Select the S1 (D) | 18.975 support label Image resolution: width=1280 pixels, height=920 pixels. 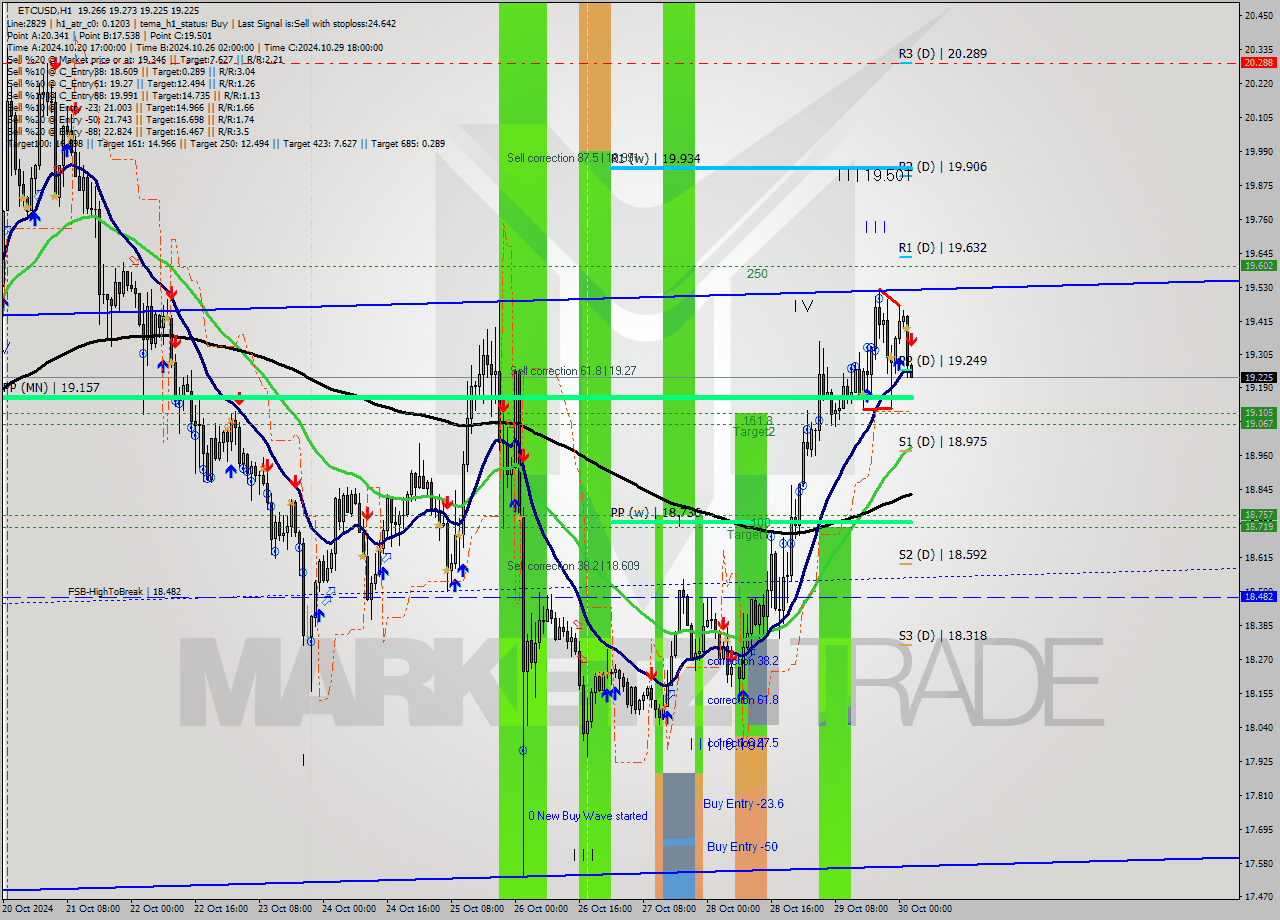[x=942, y=442]
